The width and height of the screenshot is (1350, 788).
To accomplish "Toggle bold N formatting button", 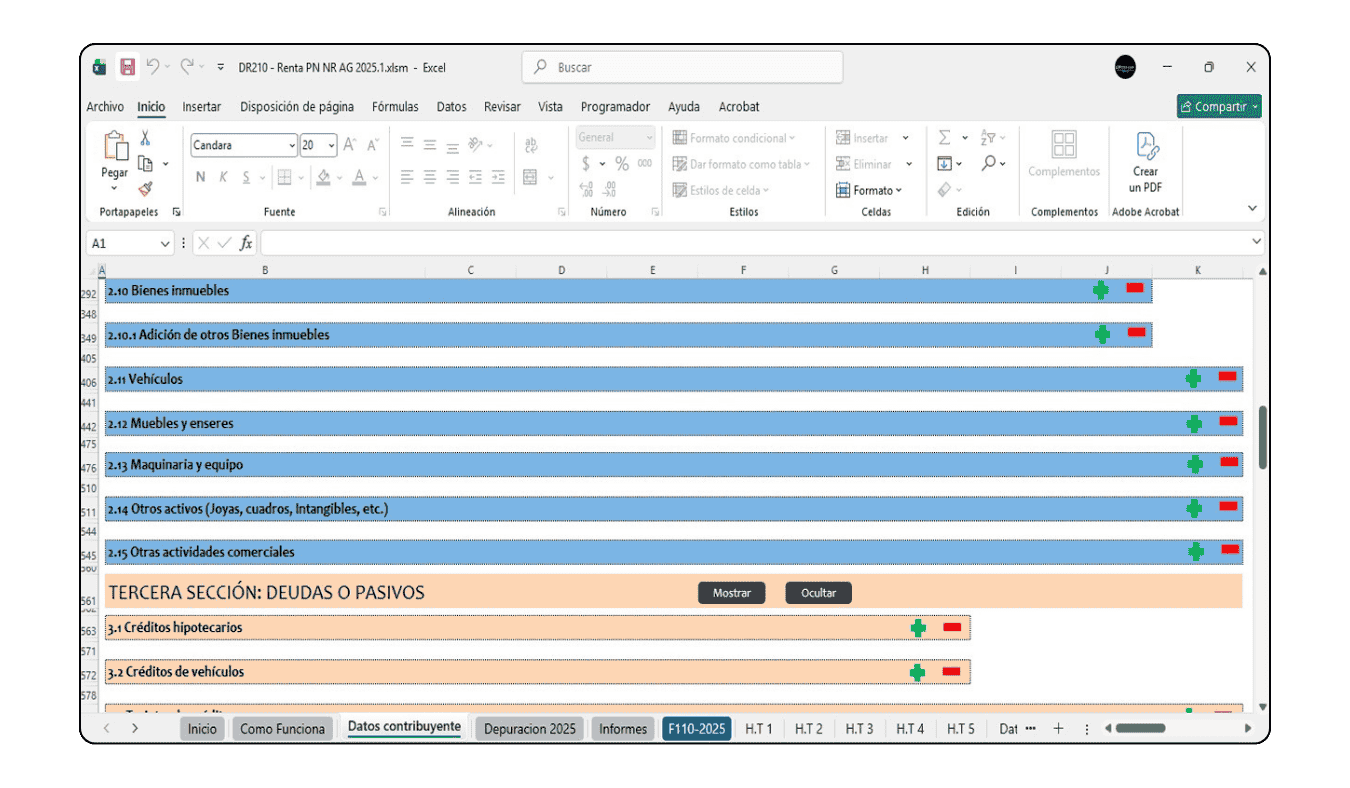I will tap(200, 177).
